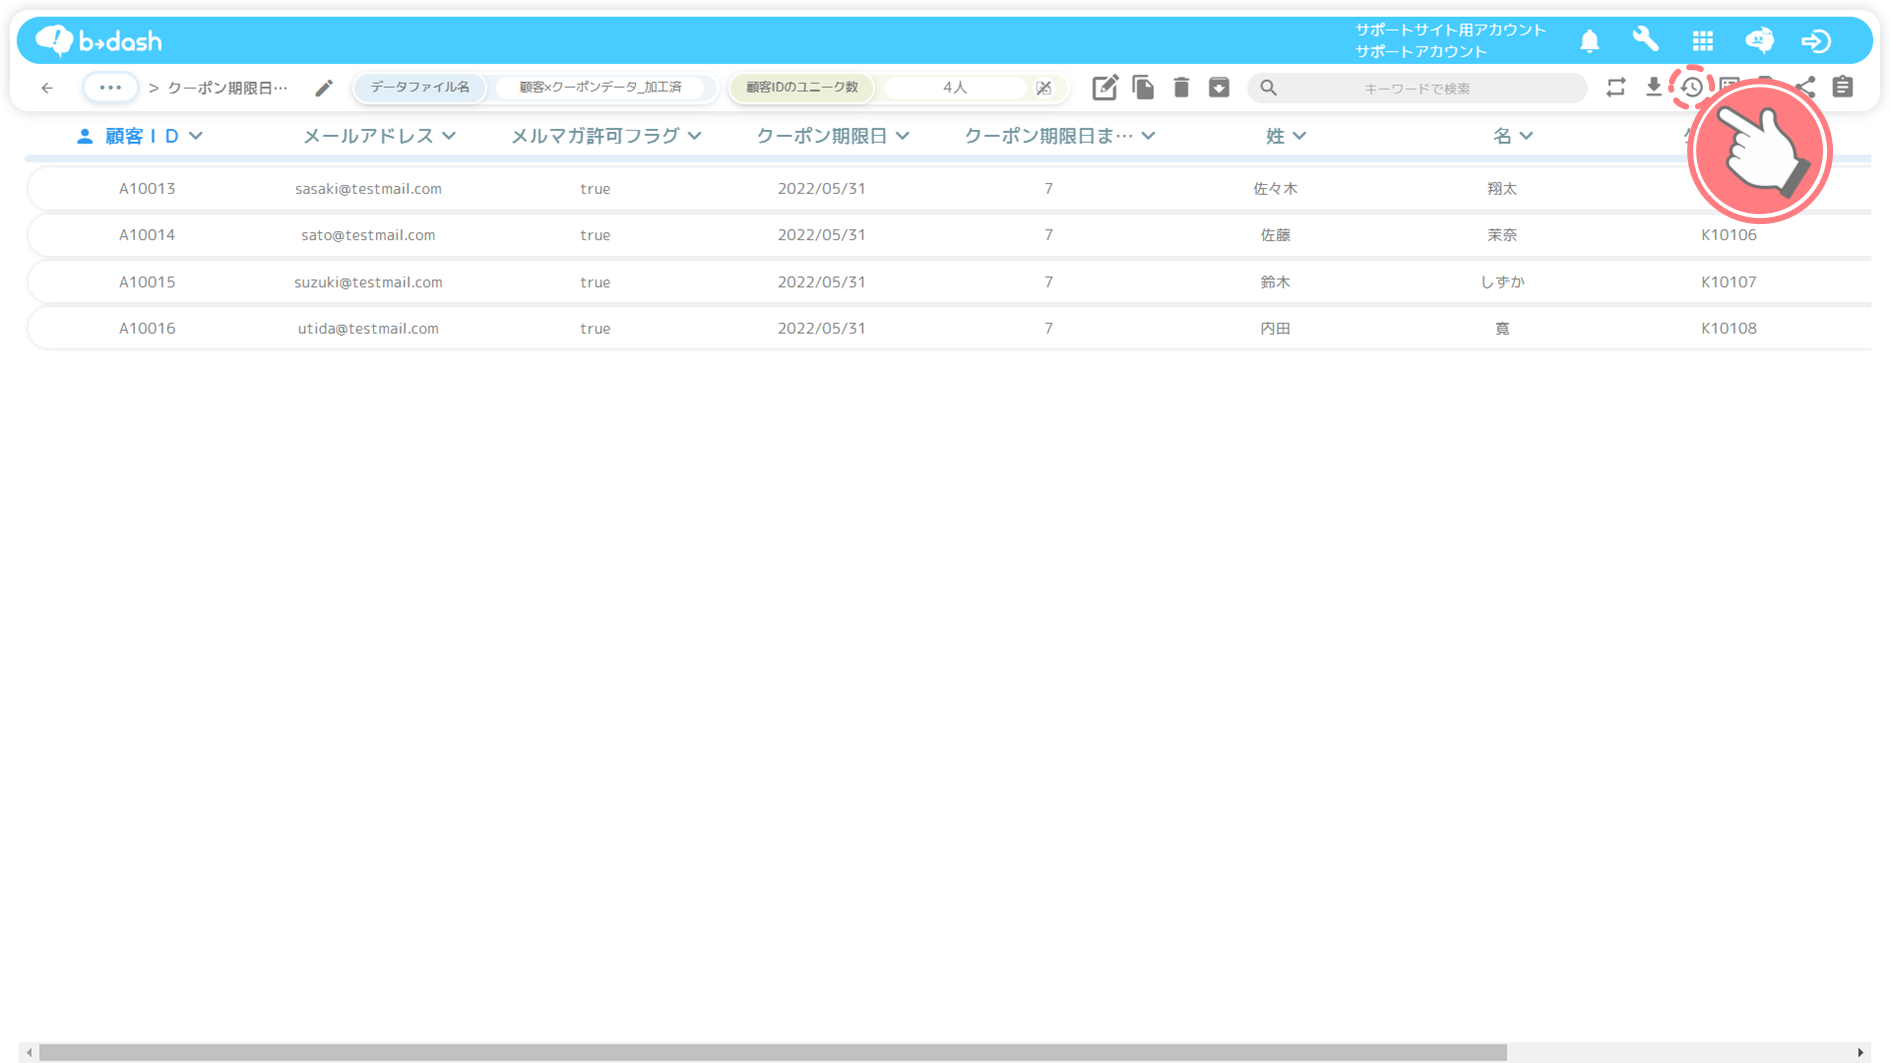1890x1063 pixels.
Task: Select the A10015 cell
Action: pos(147,282)
